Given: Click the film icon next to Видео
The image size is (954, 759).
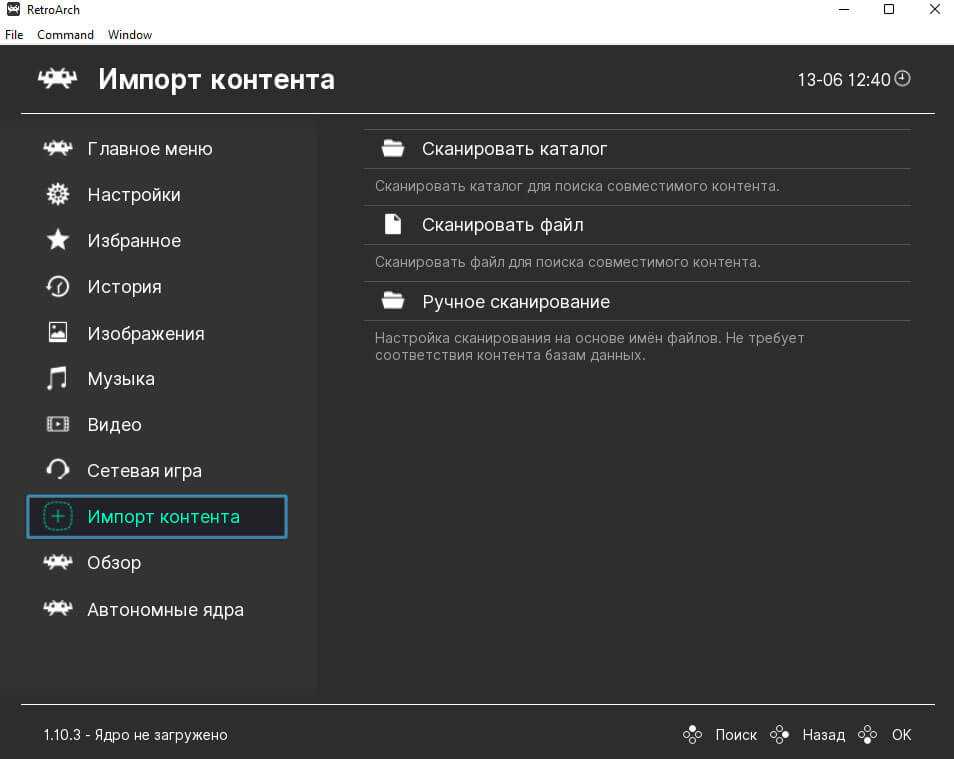Looking at the screenshot, I should click(x=58, y=425).
